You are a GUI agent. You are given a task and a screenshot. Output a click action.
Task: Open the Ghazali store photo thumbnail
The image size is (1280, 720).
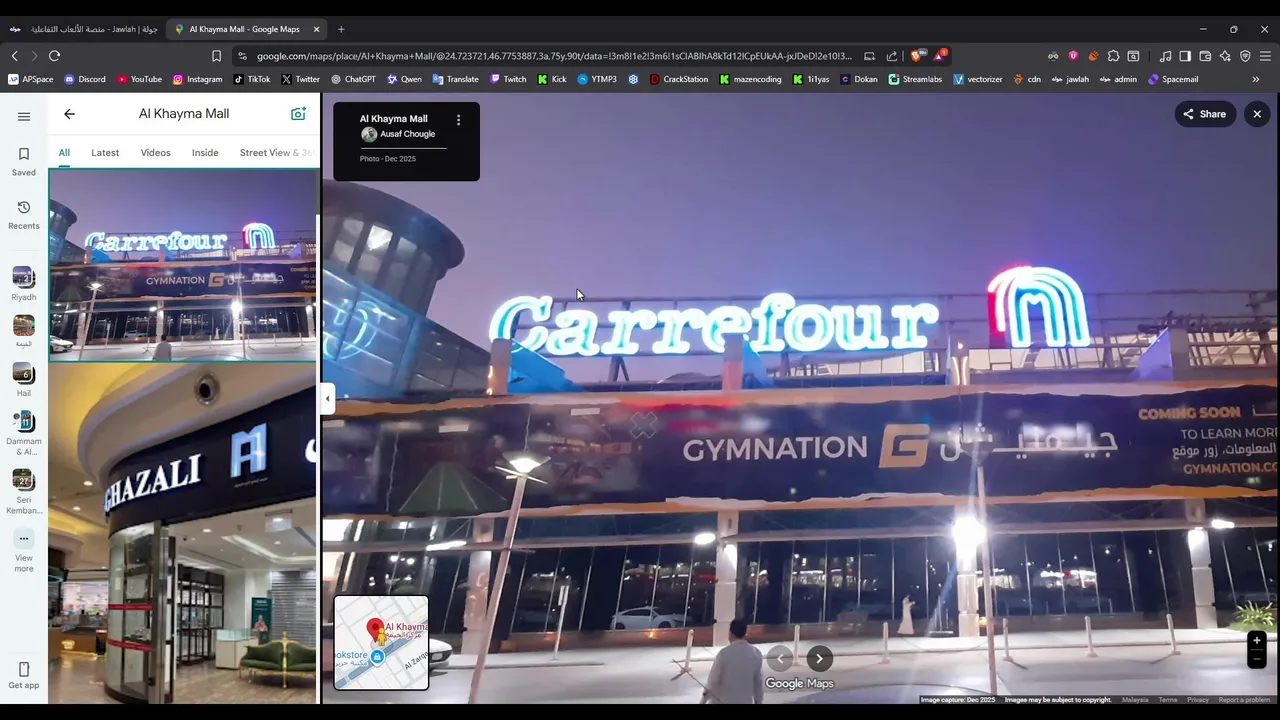point(183,533)
